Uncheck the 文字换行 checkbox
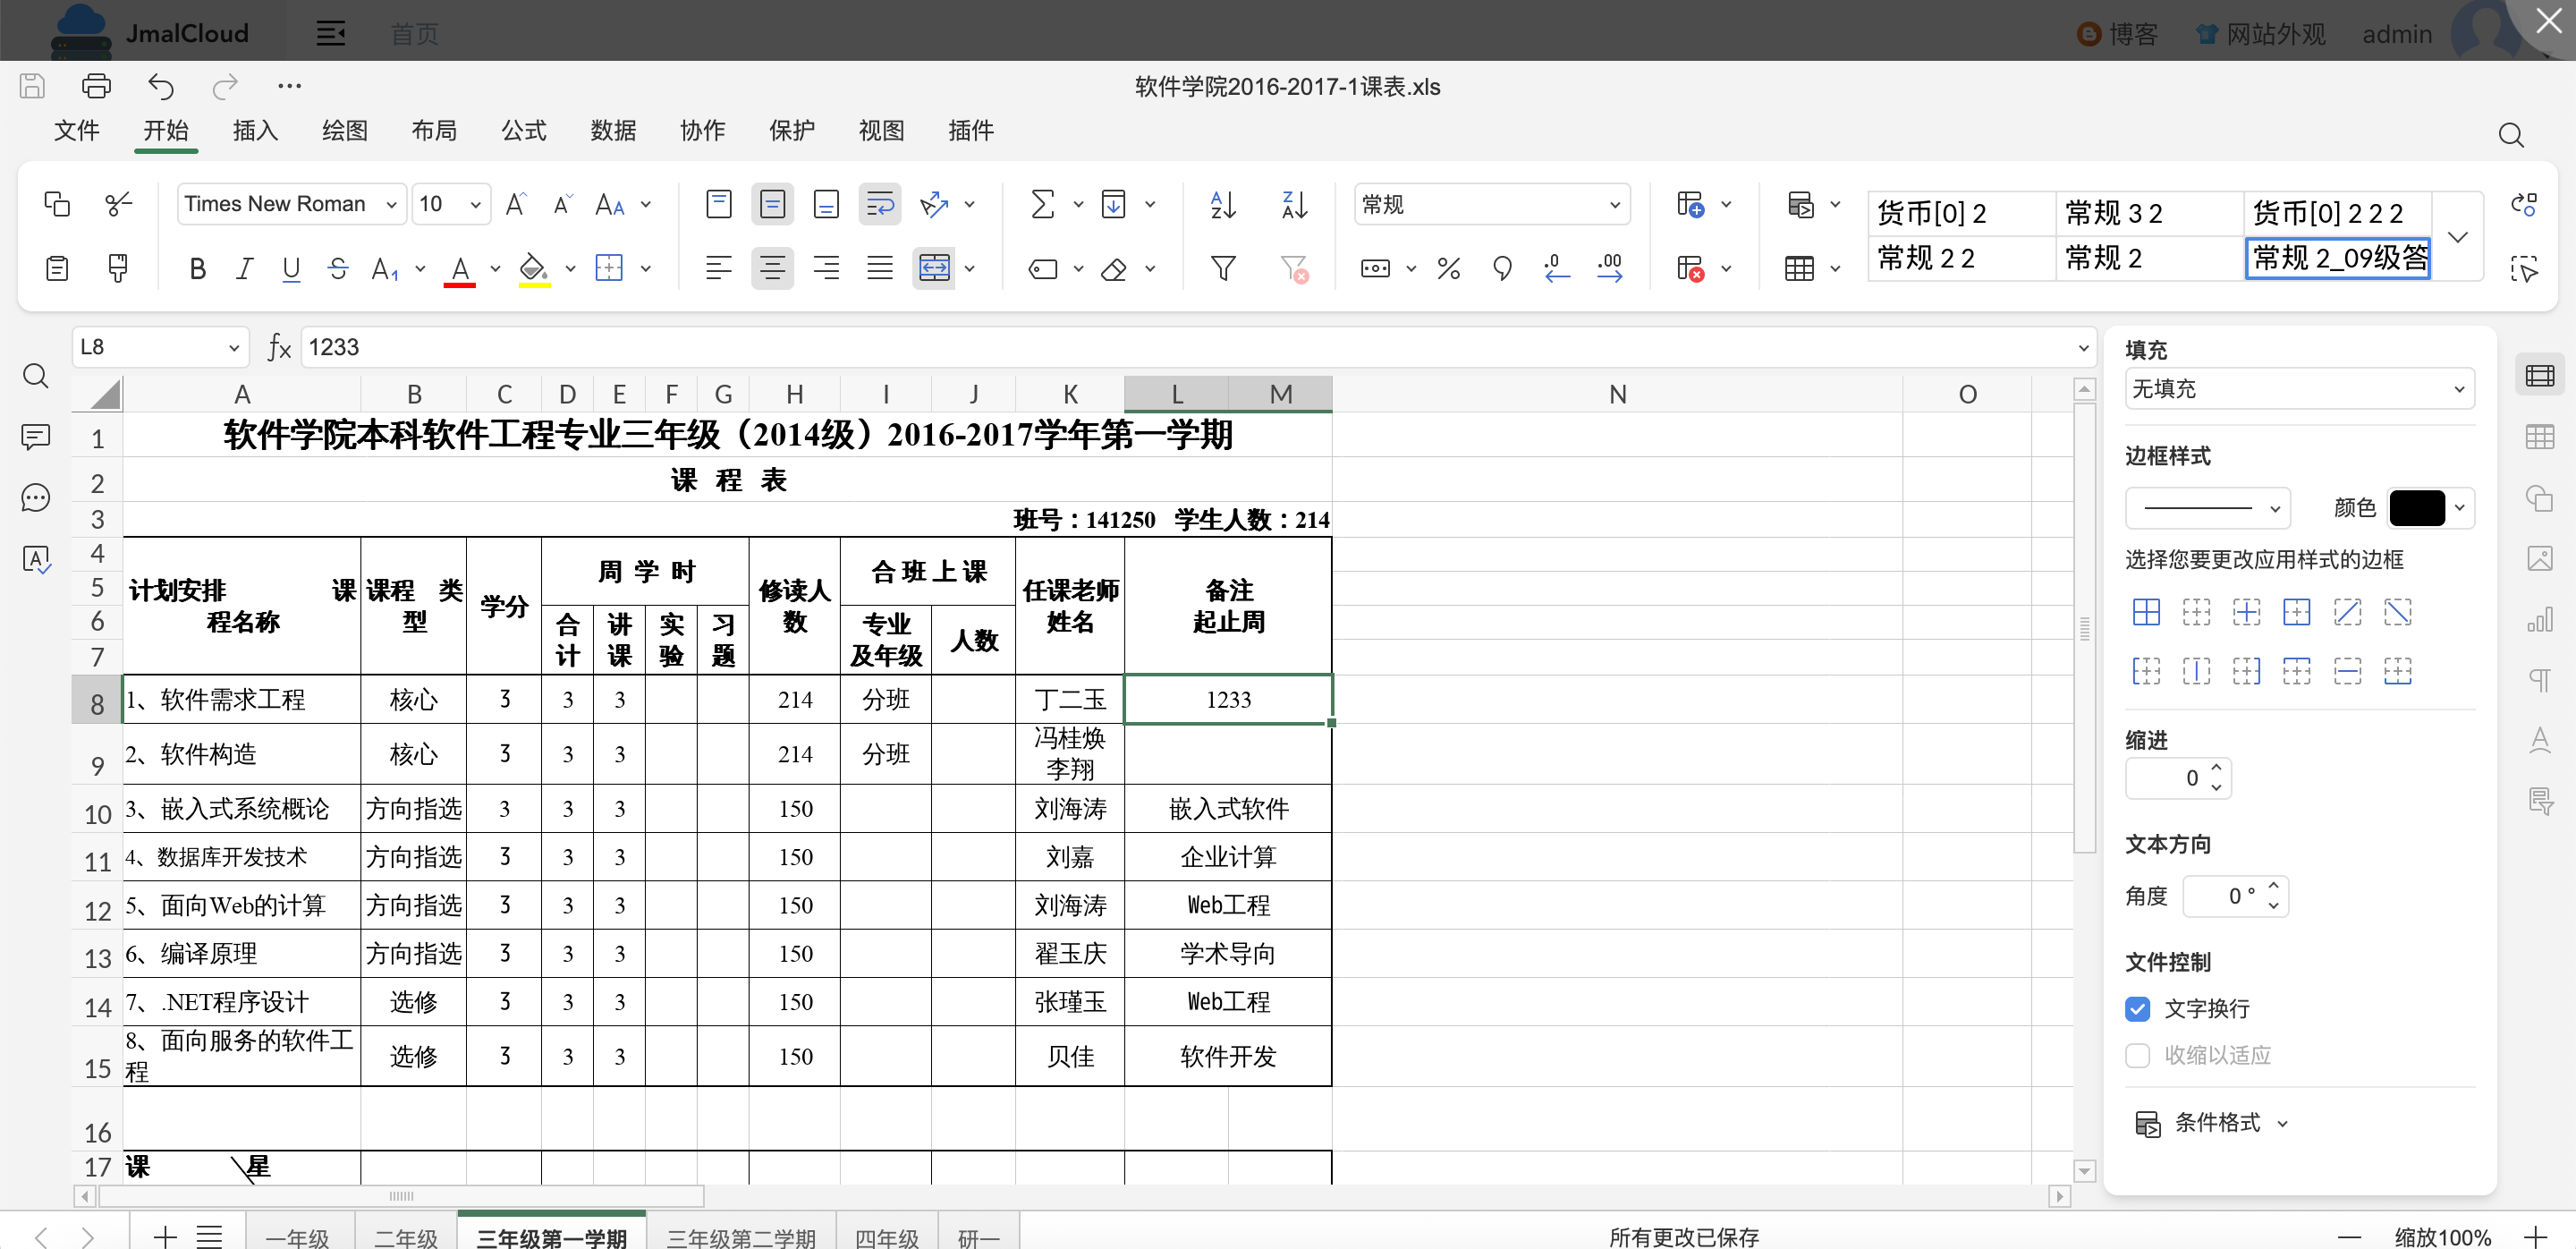Image resolution: width=2576 pixels, height=1249 pixels. (x=2137, y=1008)
